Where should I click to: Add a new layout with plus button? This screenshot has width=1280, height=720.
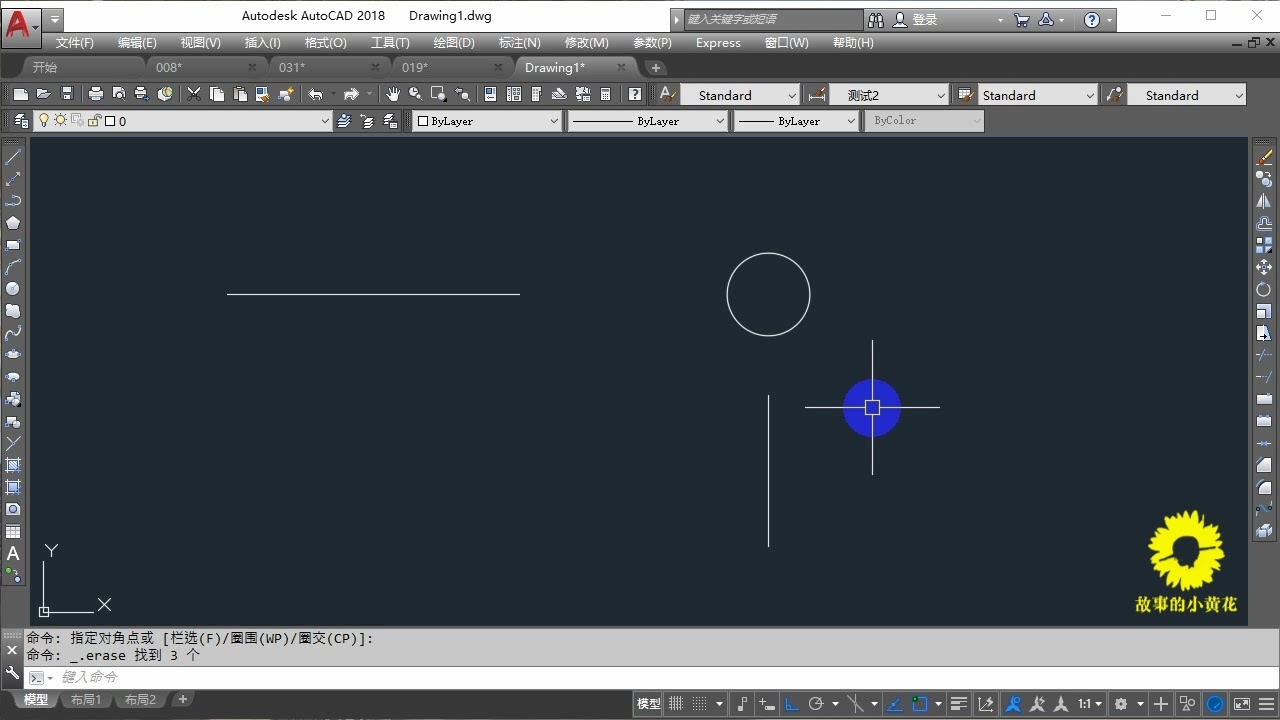click(x=183, y=700)
